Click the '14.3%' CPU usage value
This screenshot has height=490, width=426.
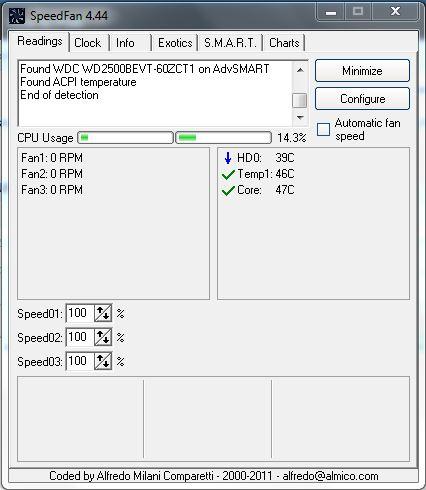pos(292,138)
